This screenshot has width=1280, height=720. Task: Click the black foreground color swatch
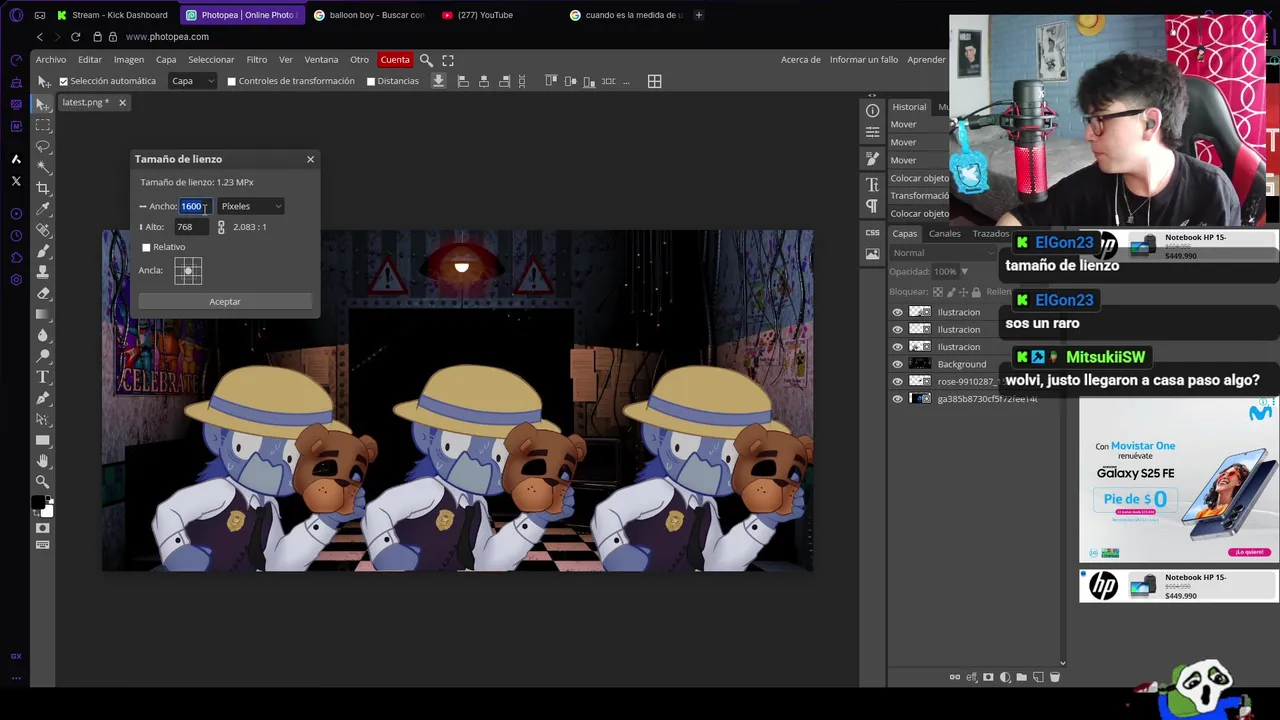38,502
